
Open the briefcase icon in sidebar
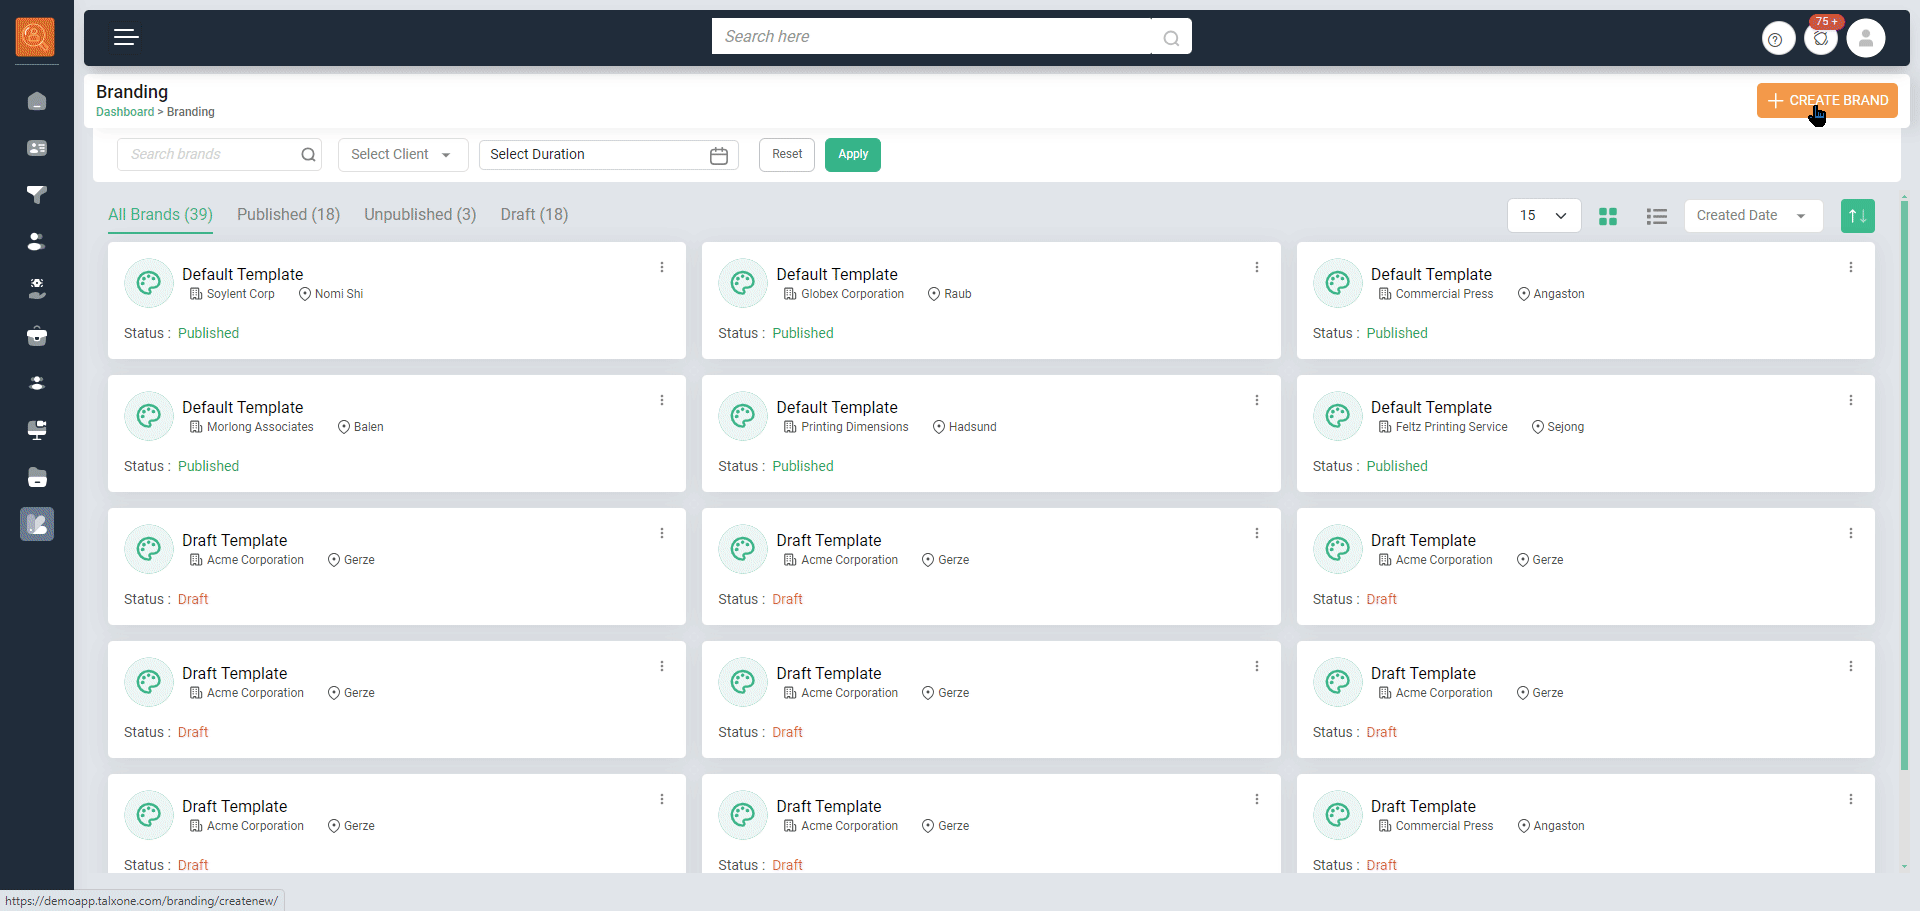point(37,336)
